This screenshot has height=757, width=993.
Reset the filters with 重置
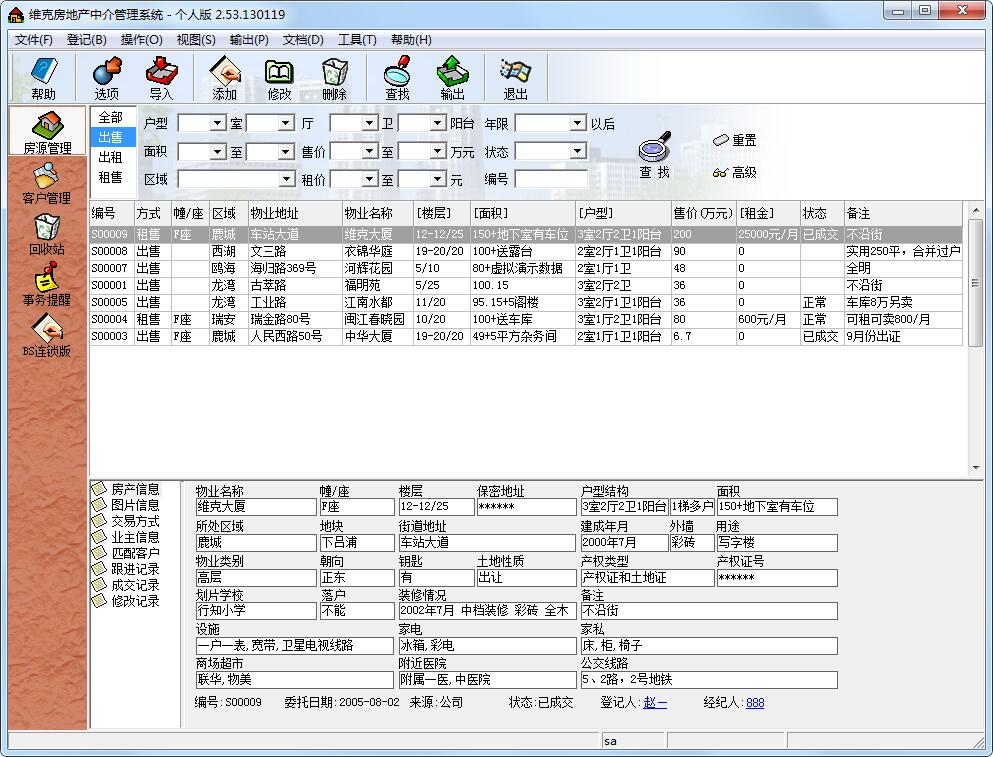735,140
